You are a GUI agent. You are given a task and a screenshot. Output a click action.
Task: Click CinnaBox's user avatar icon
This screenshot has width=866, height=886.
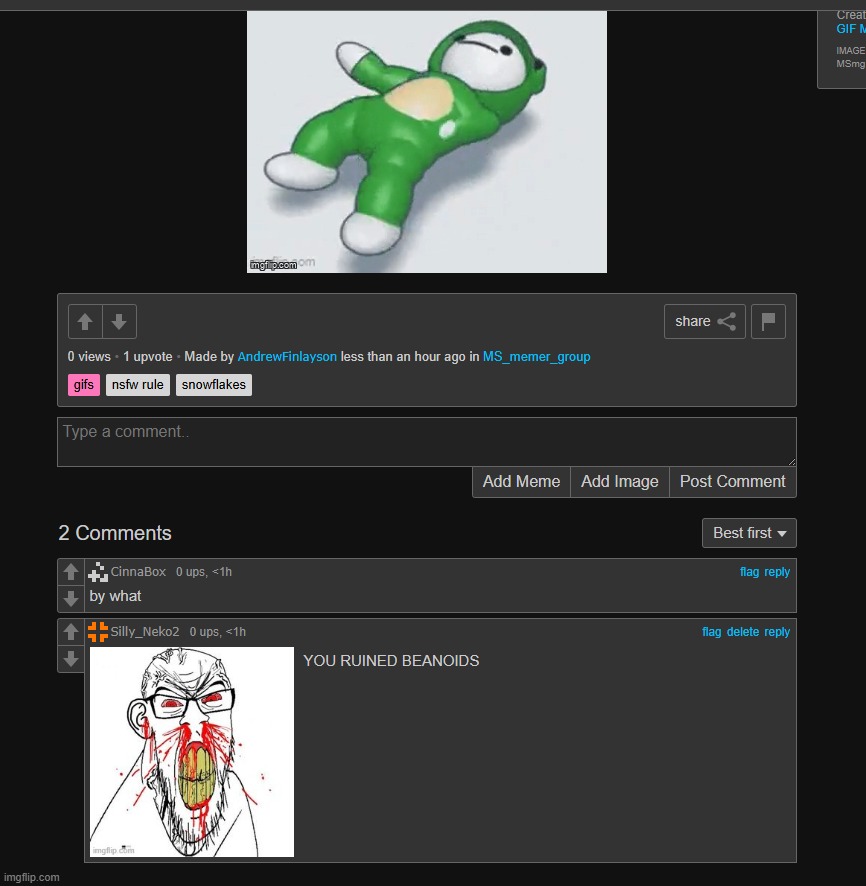(98, 572)
